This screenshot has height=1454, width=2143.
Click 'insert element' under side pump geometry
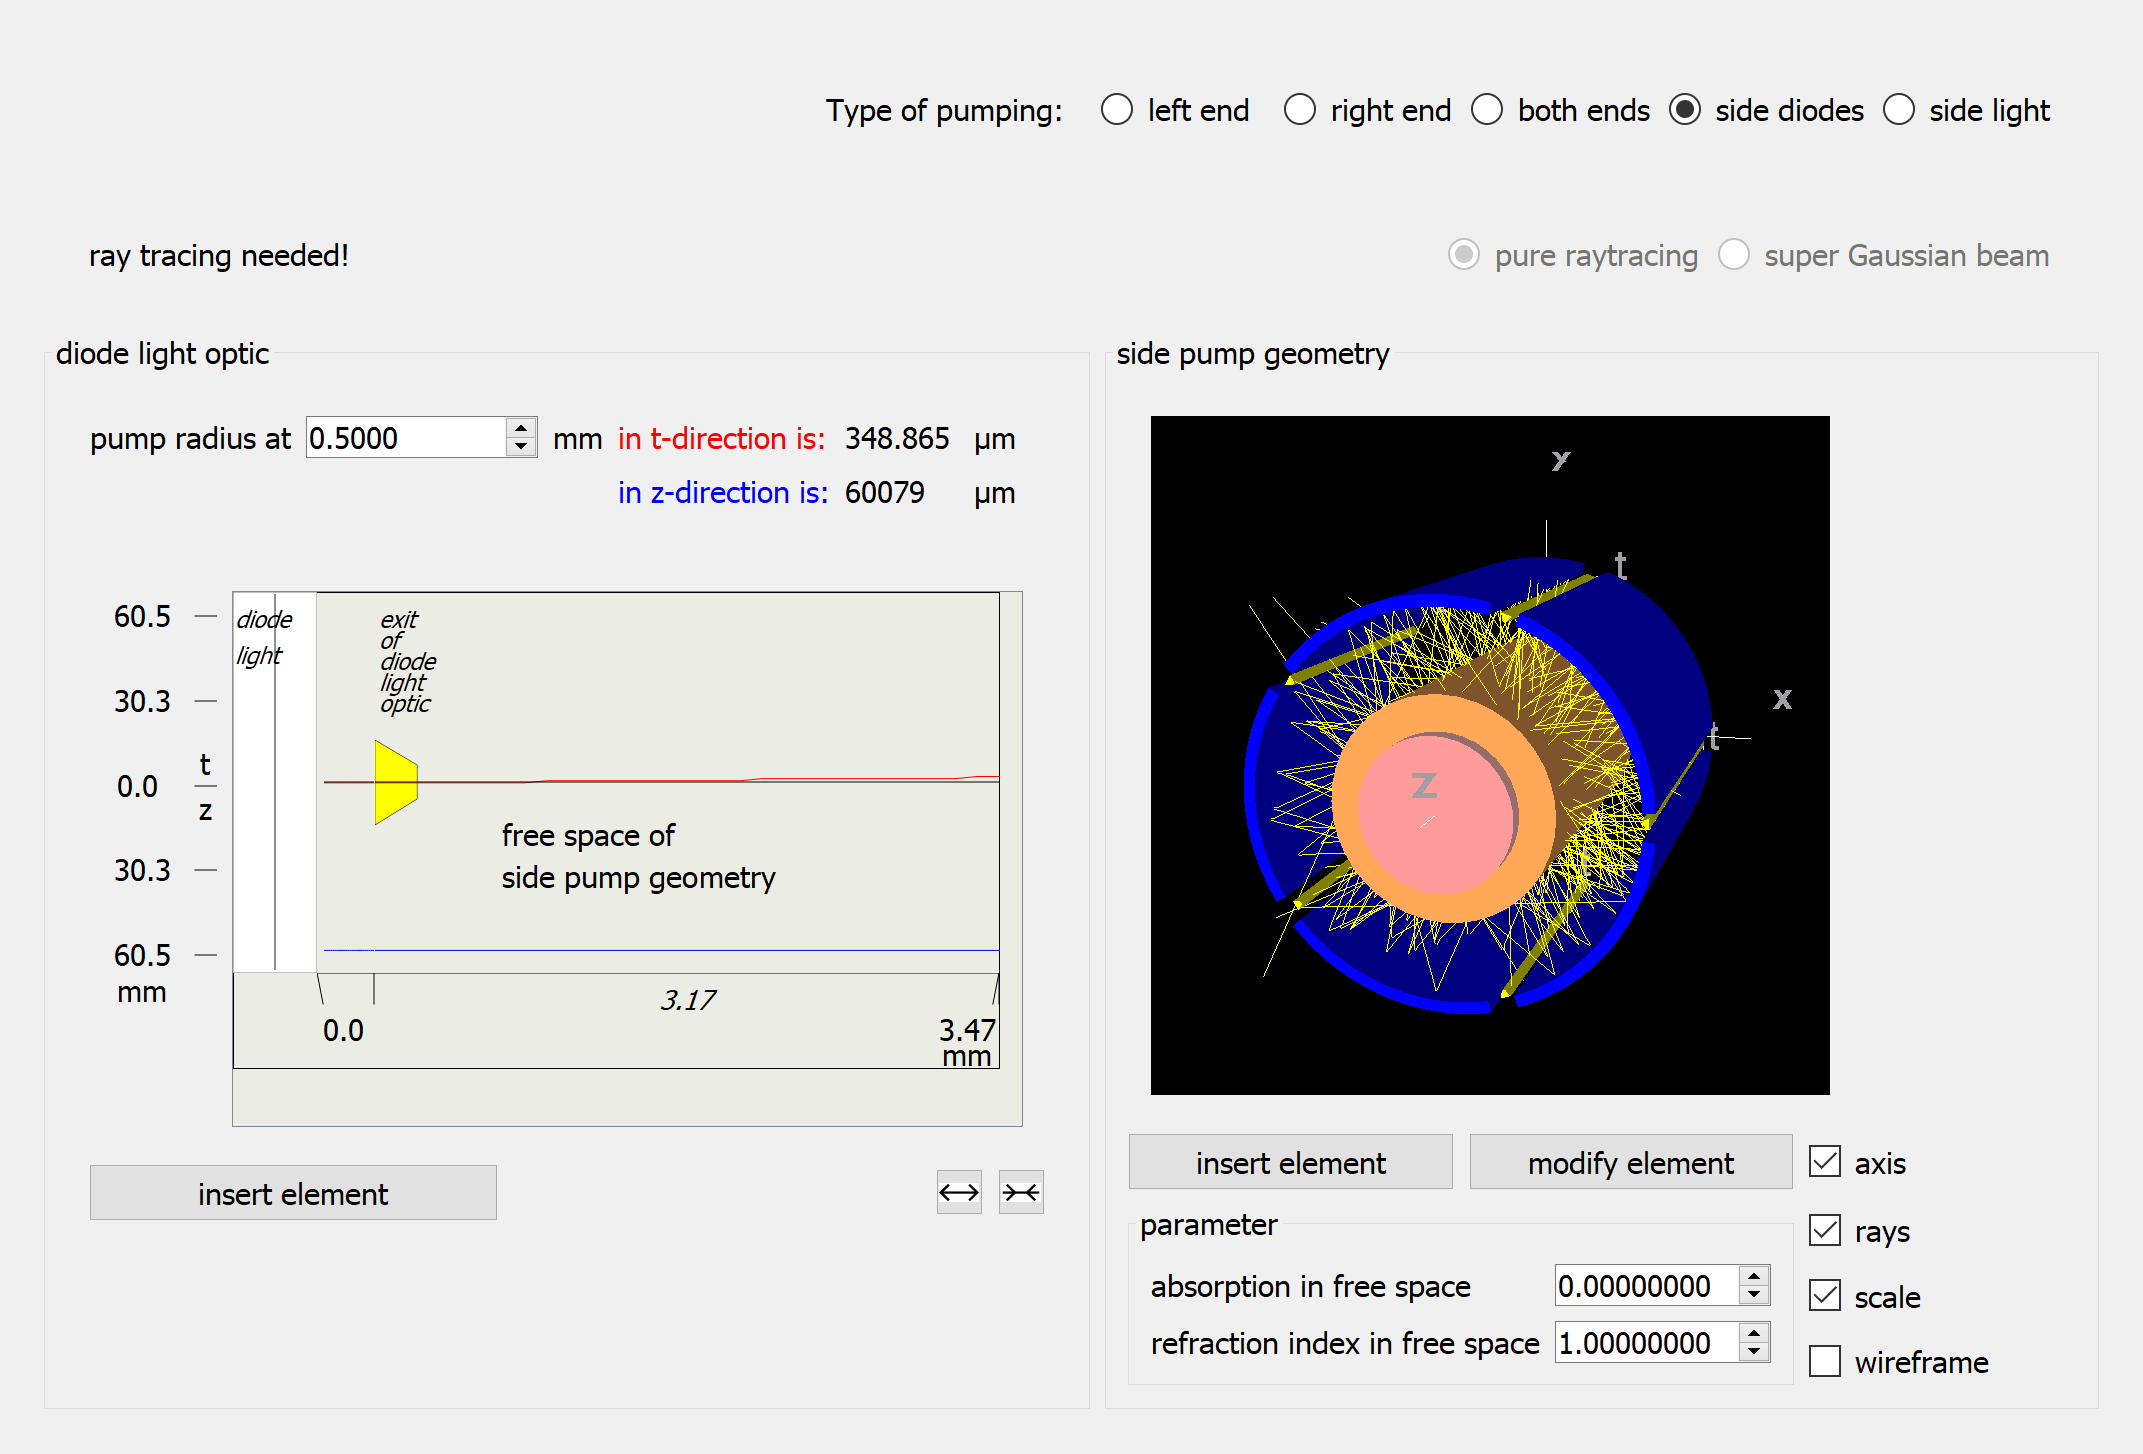click(x=1290, y=1162)
